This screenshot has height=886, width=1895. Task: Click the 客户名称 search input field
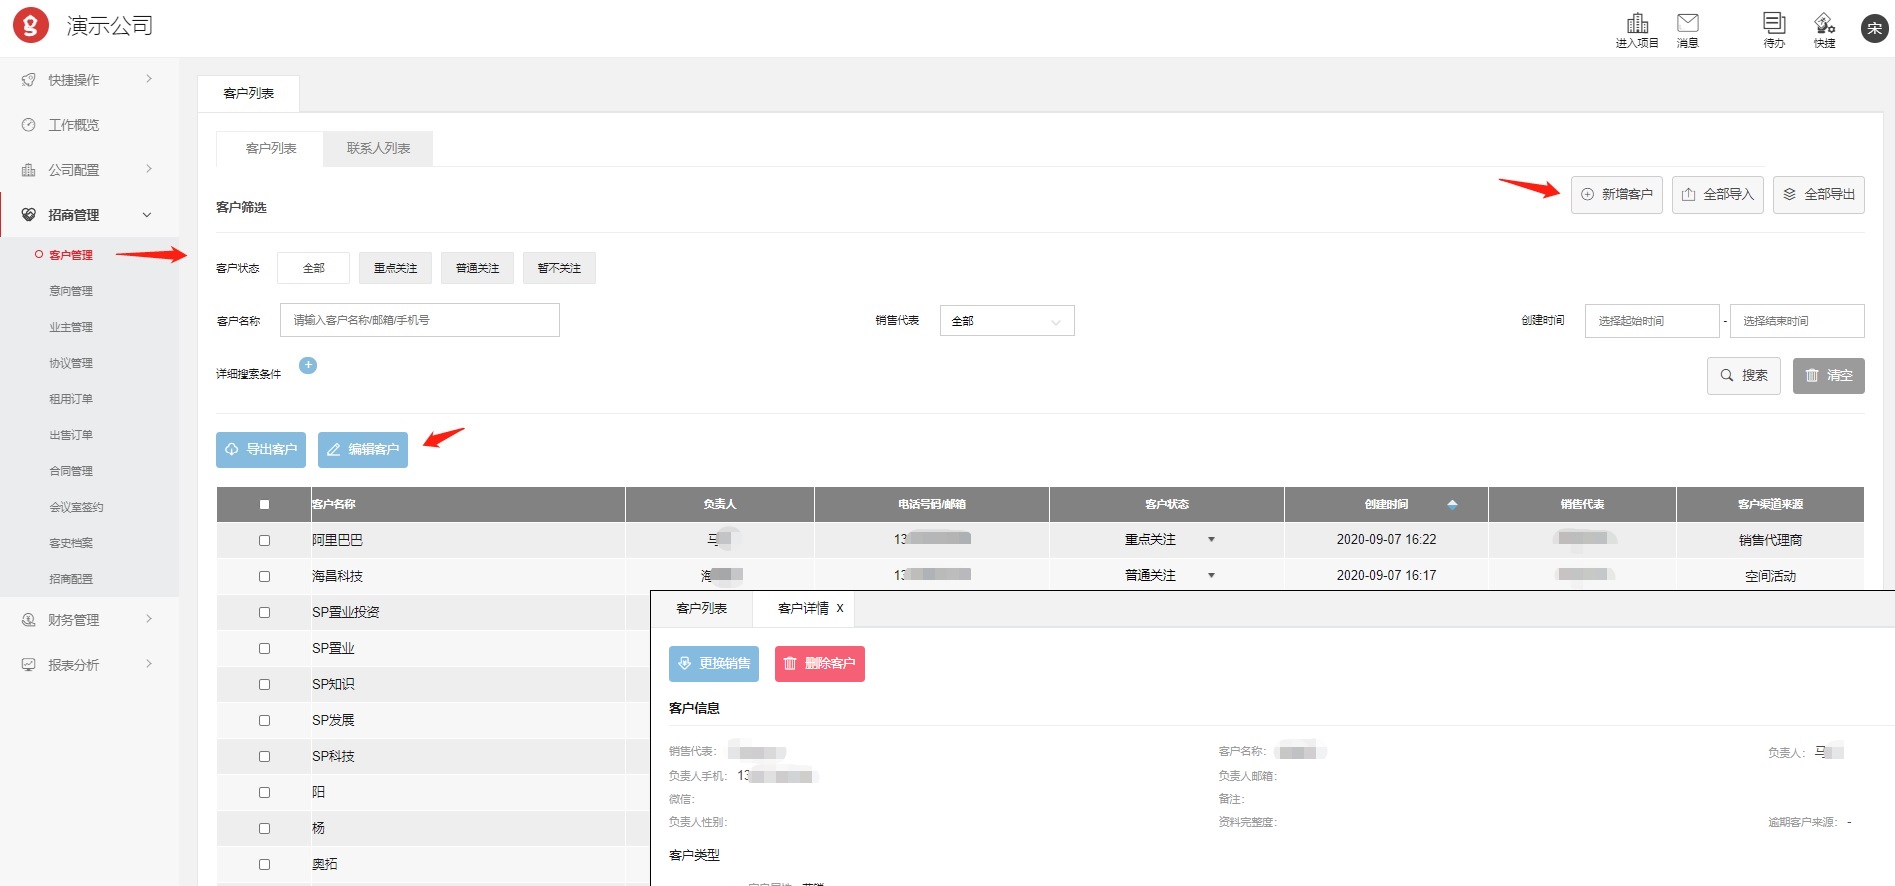(x=419, y=320)
